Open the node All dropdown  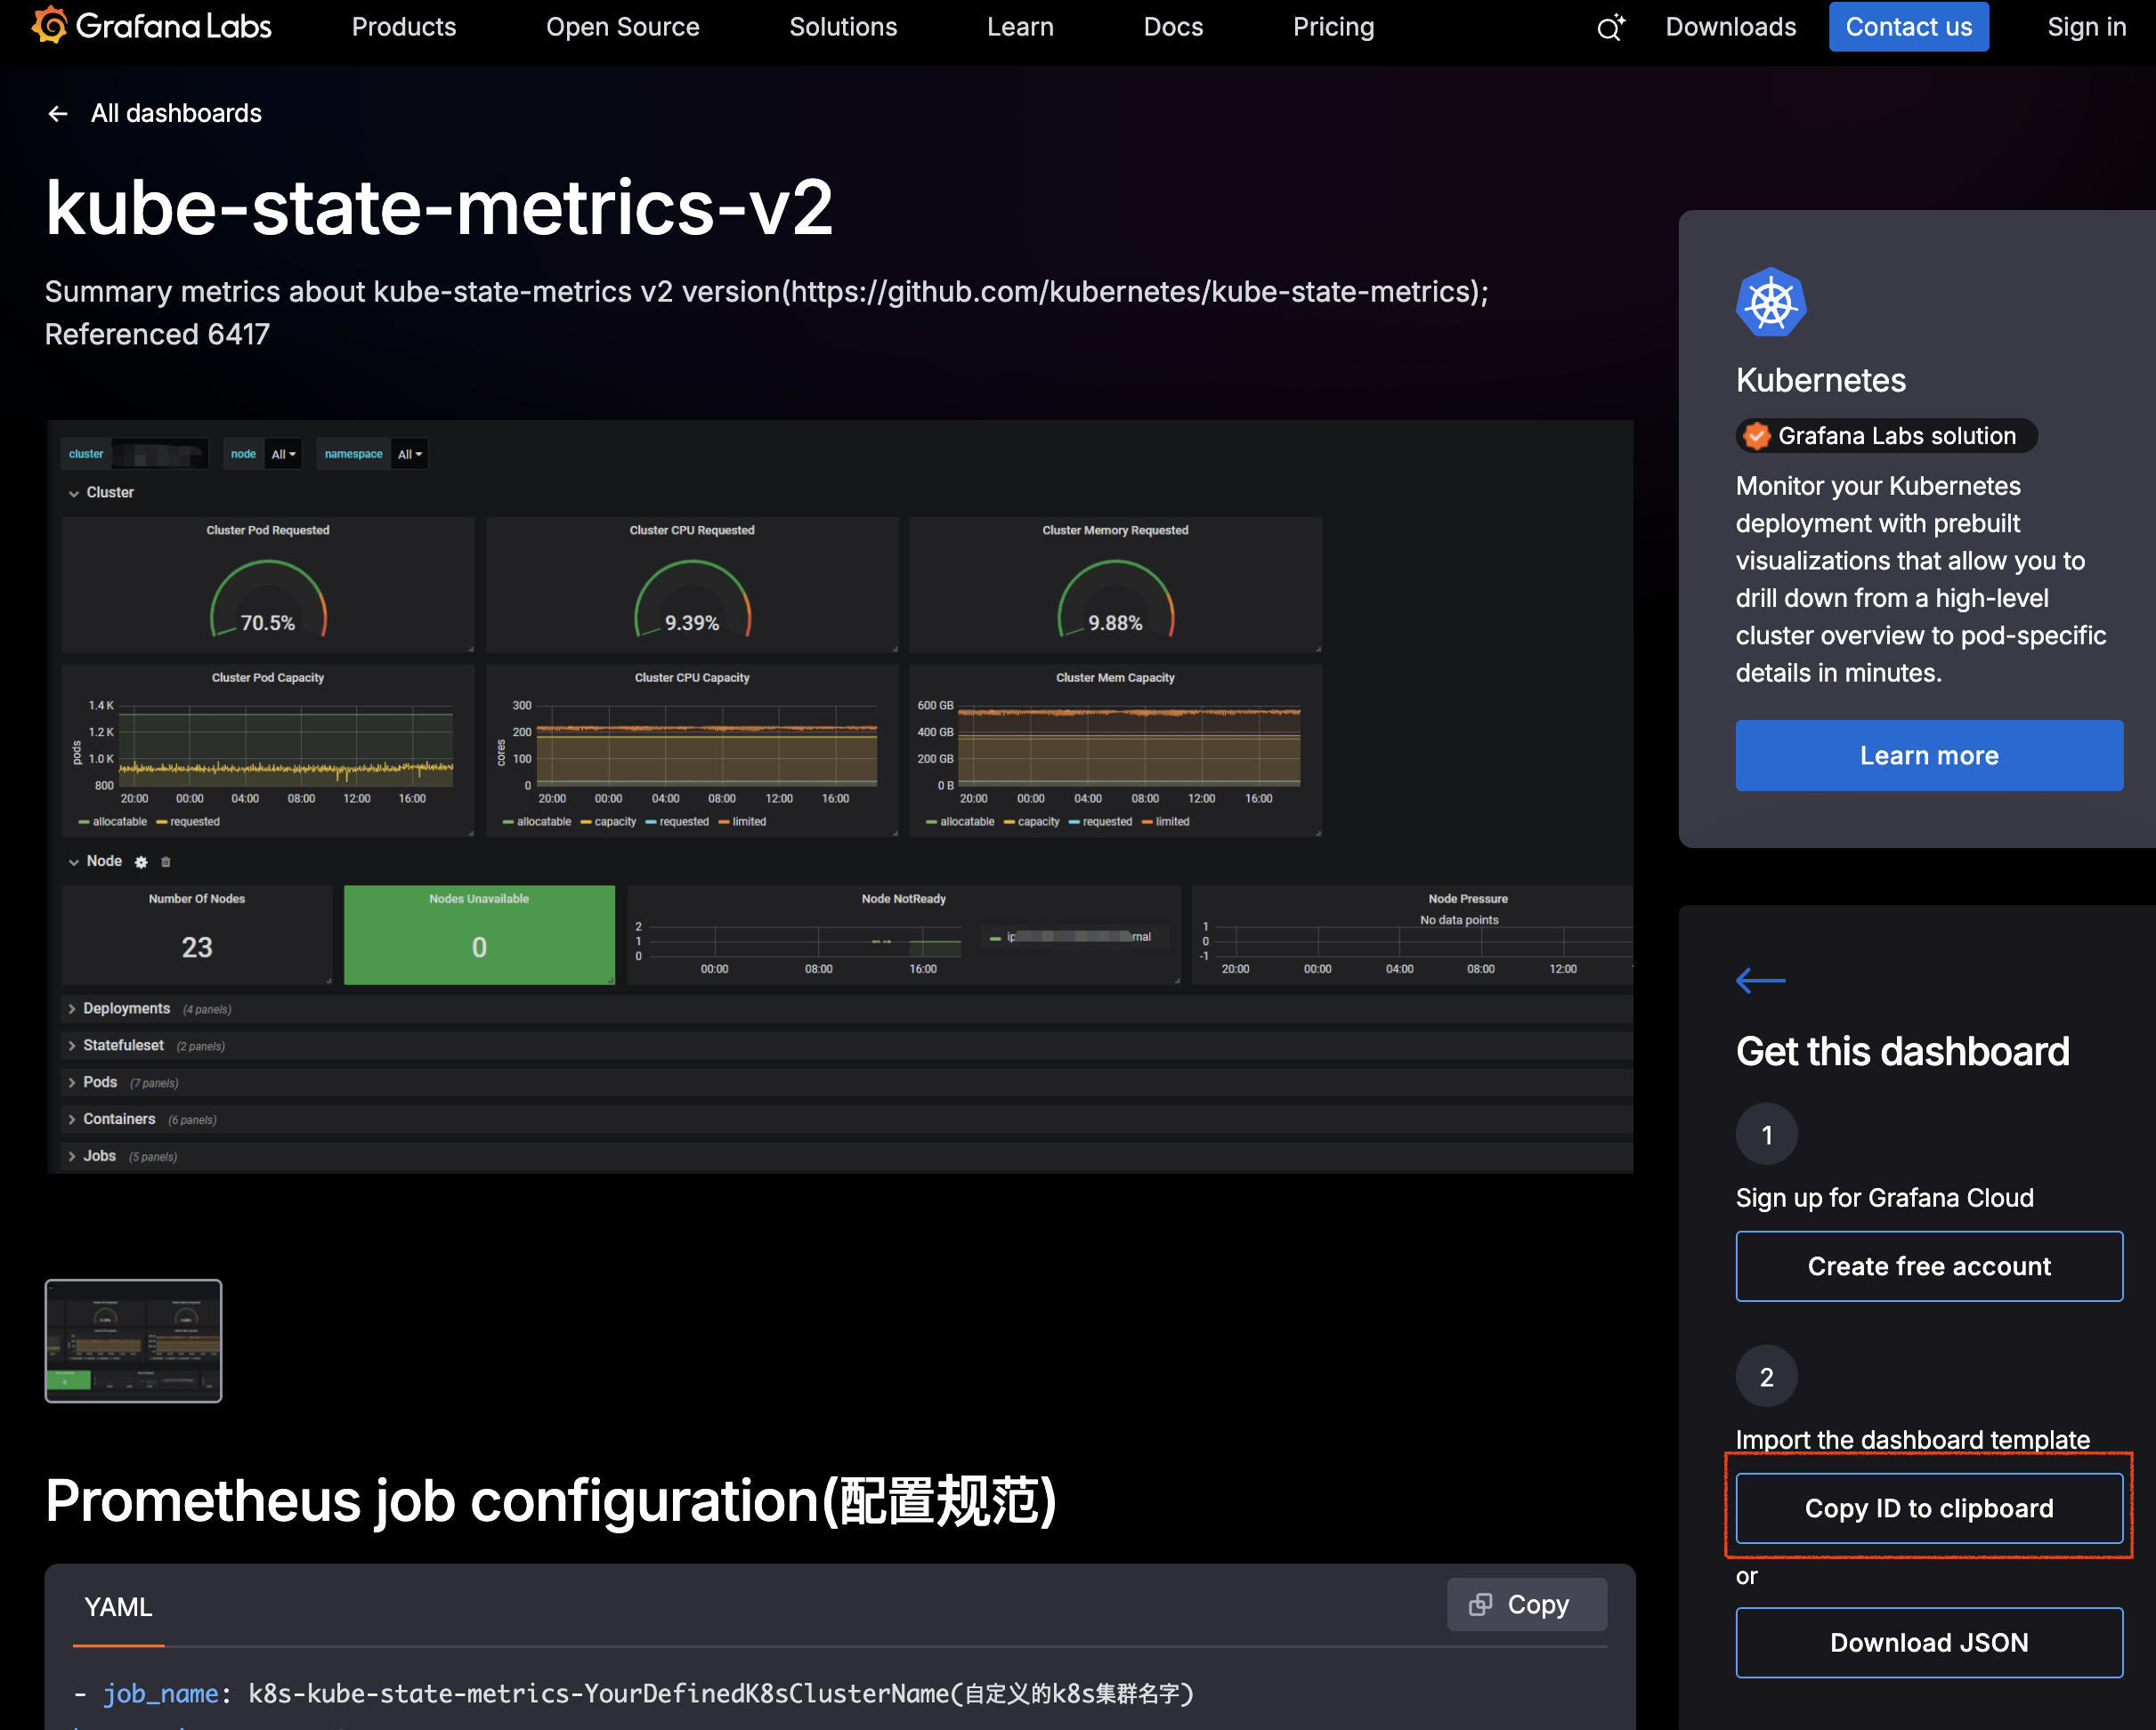[x=284, y=454]
